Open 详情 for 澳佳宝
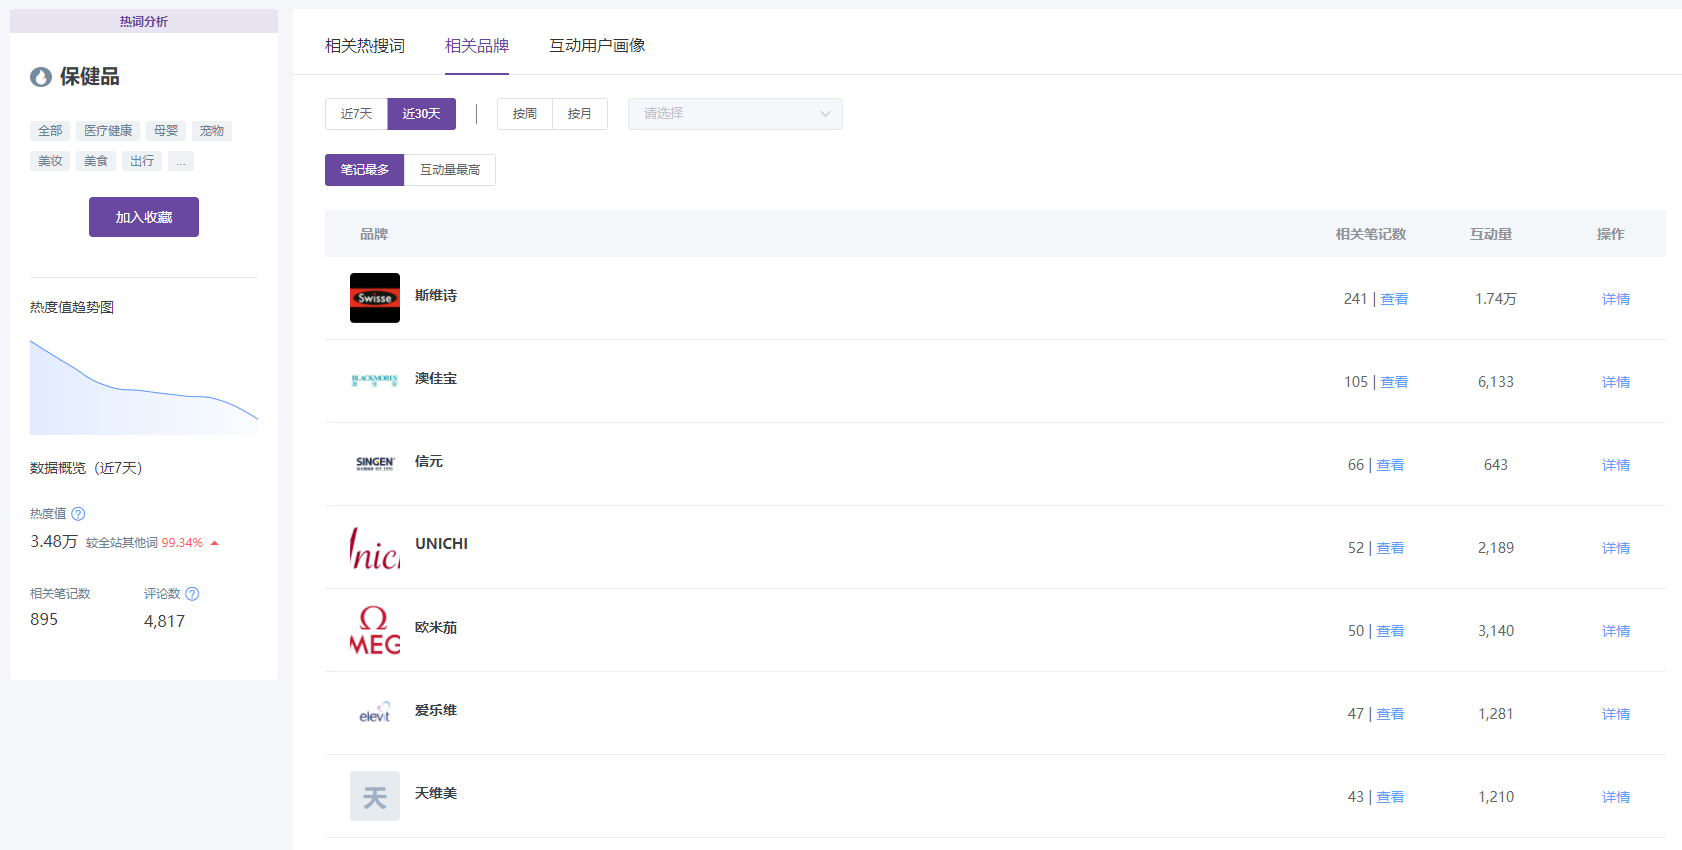The width and height of the screenshot is (1682, 850). pyautogui.click(x=1616, y=382)
